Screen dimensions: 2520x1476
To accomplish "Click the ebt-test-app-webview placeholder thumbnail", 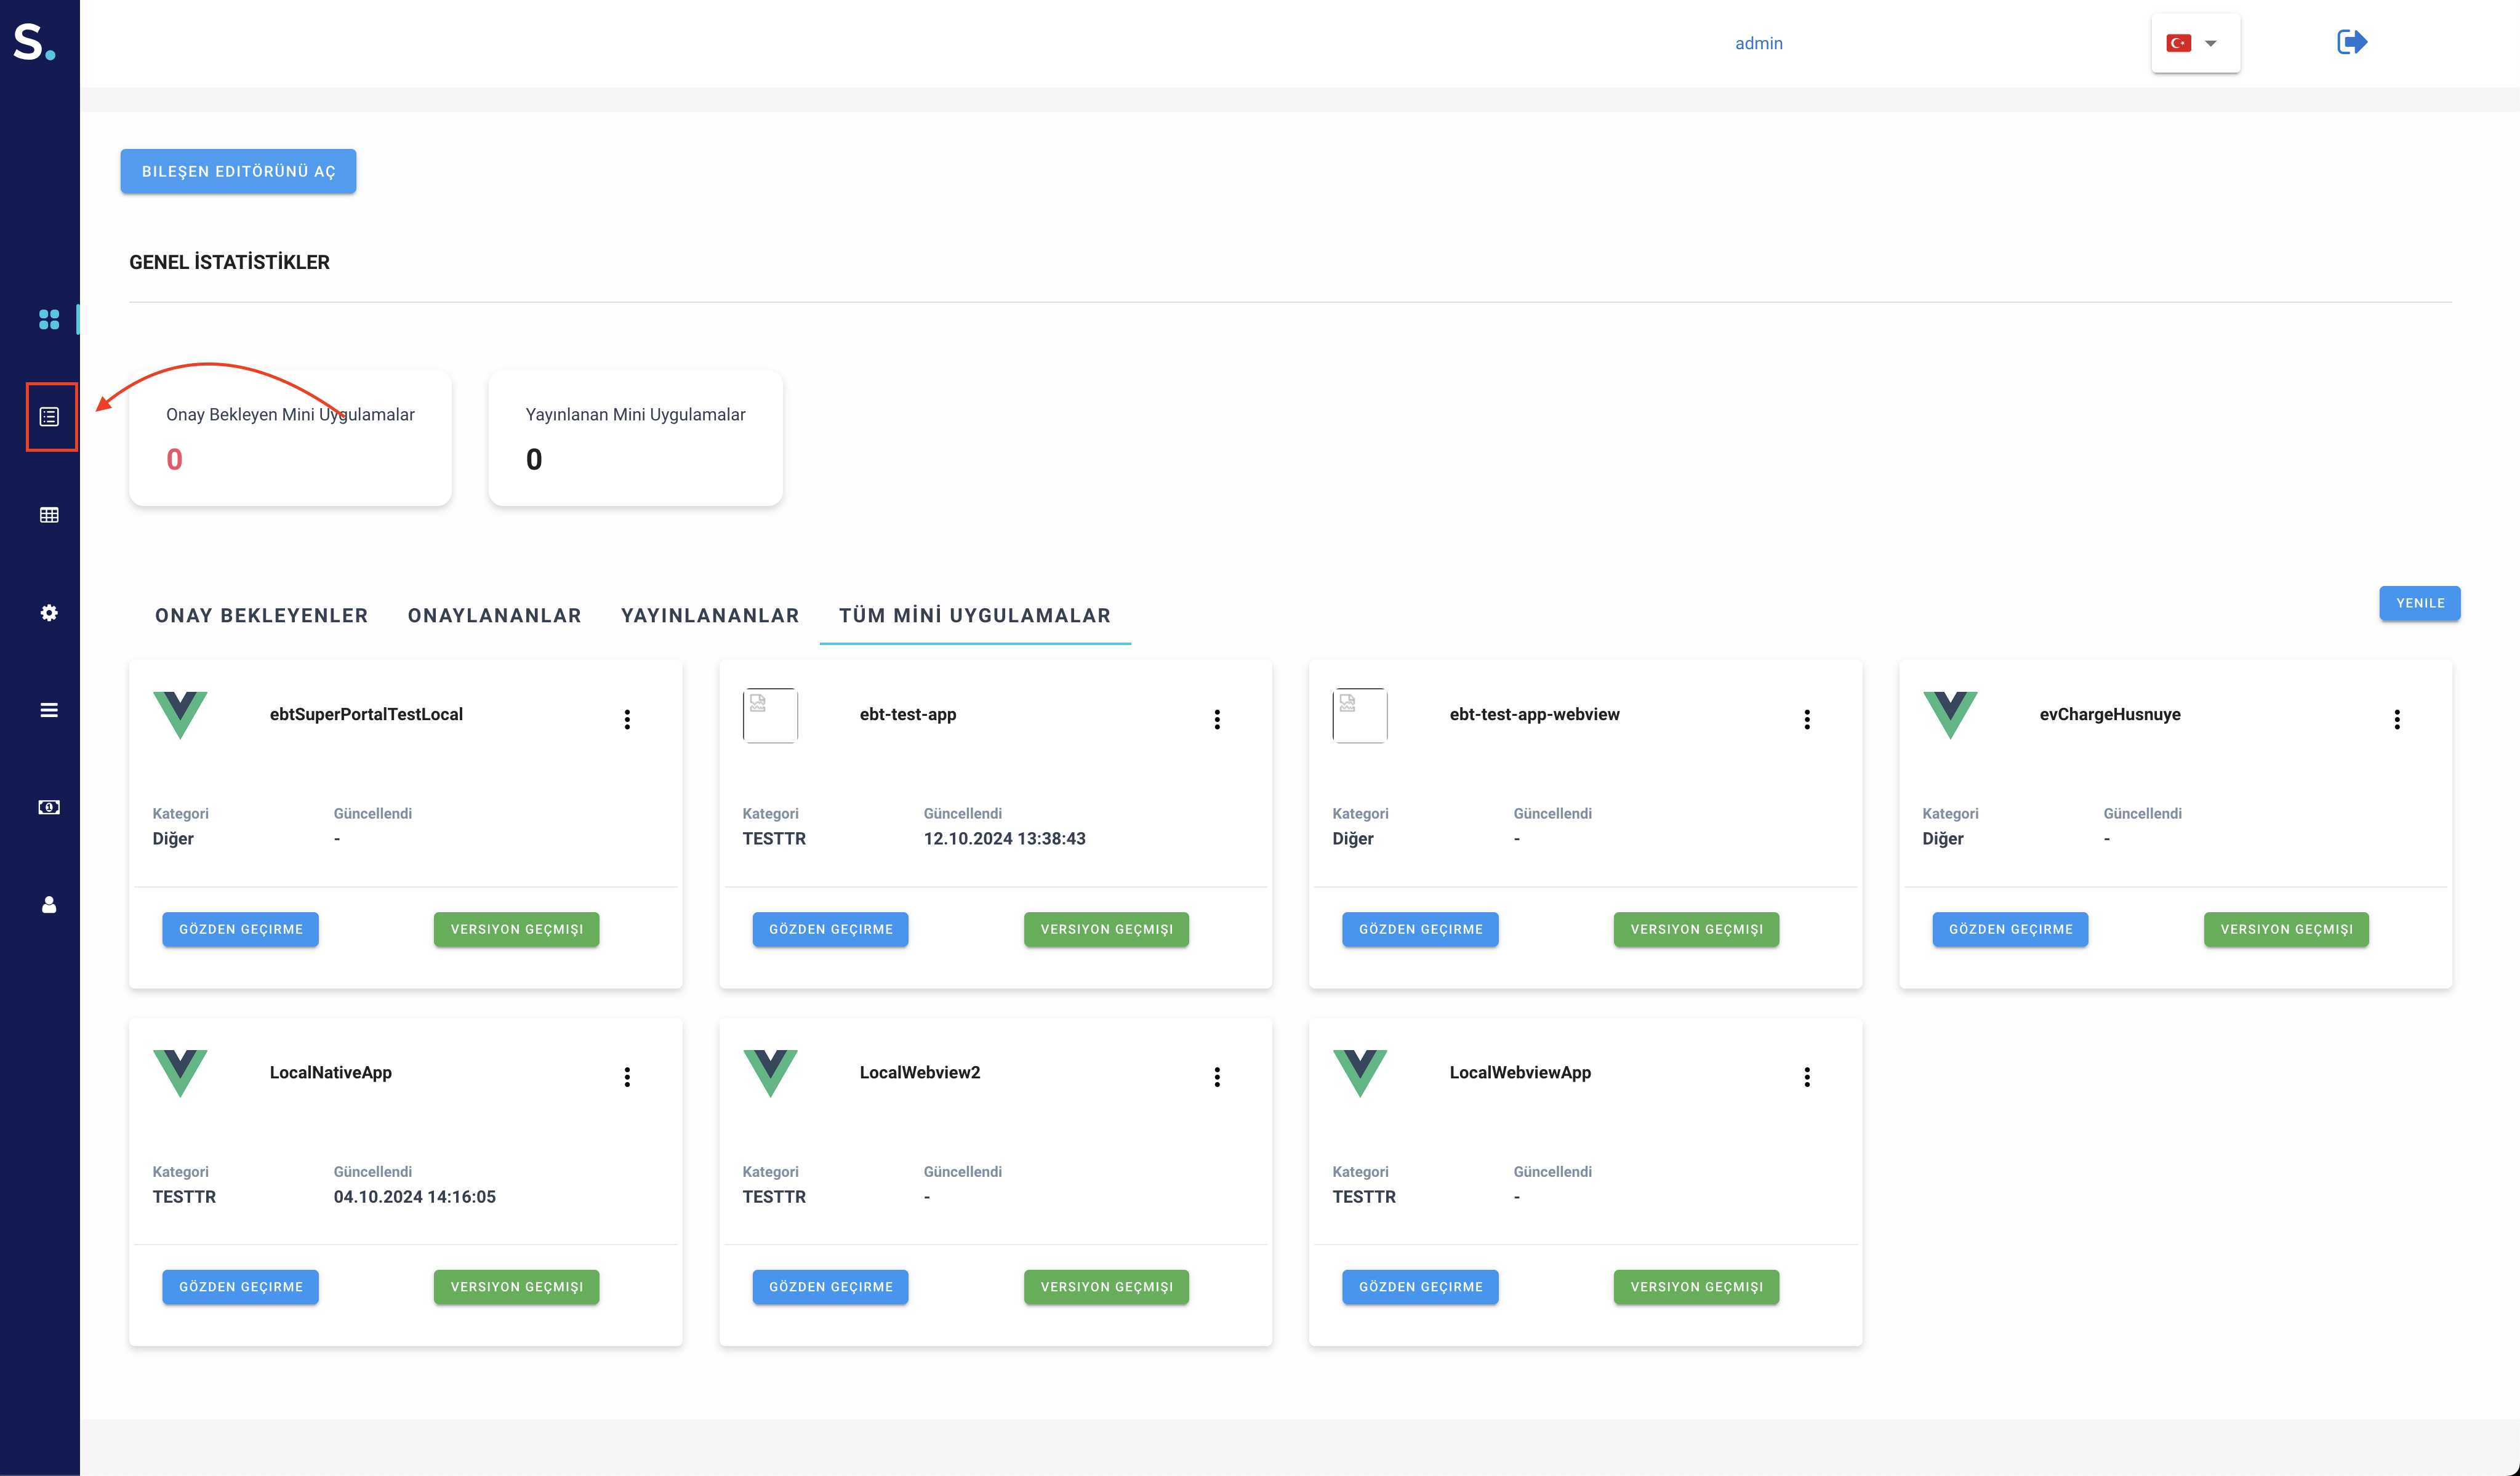I will click(1359, 715).
